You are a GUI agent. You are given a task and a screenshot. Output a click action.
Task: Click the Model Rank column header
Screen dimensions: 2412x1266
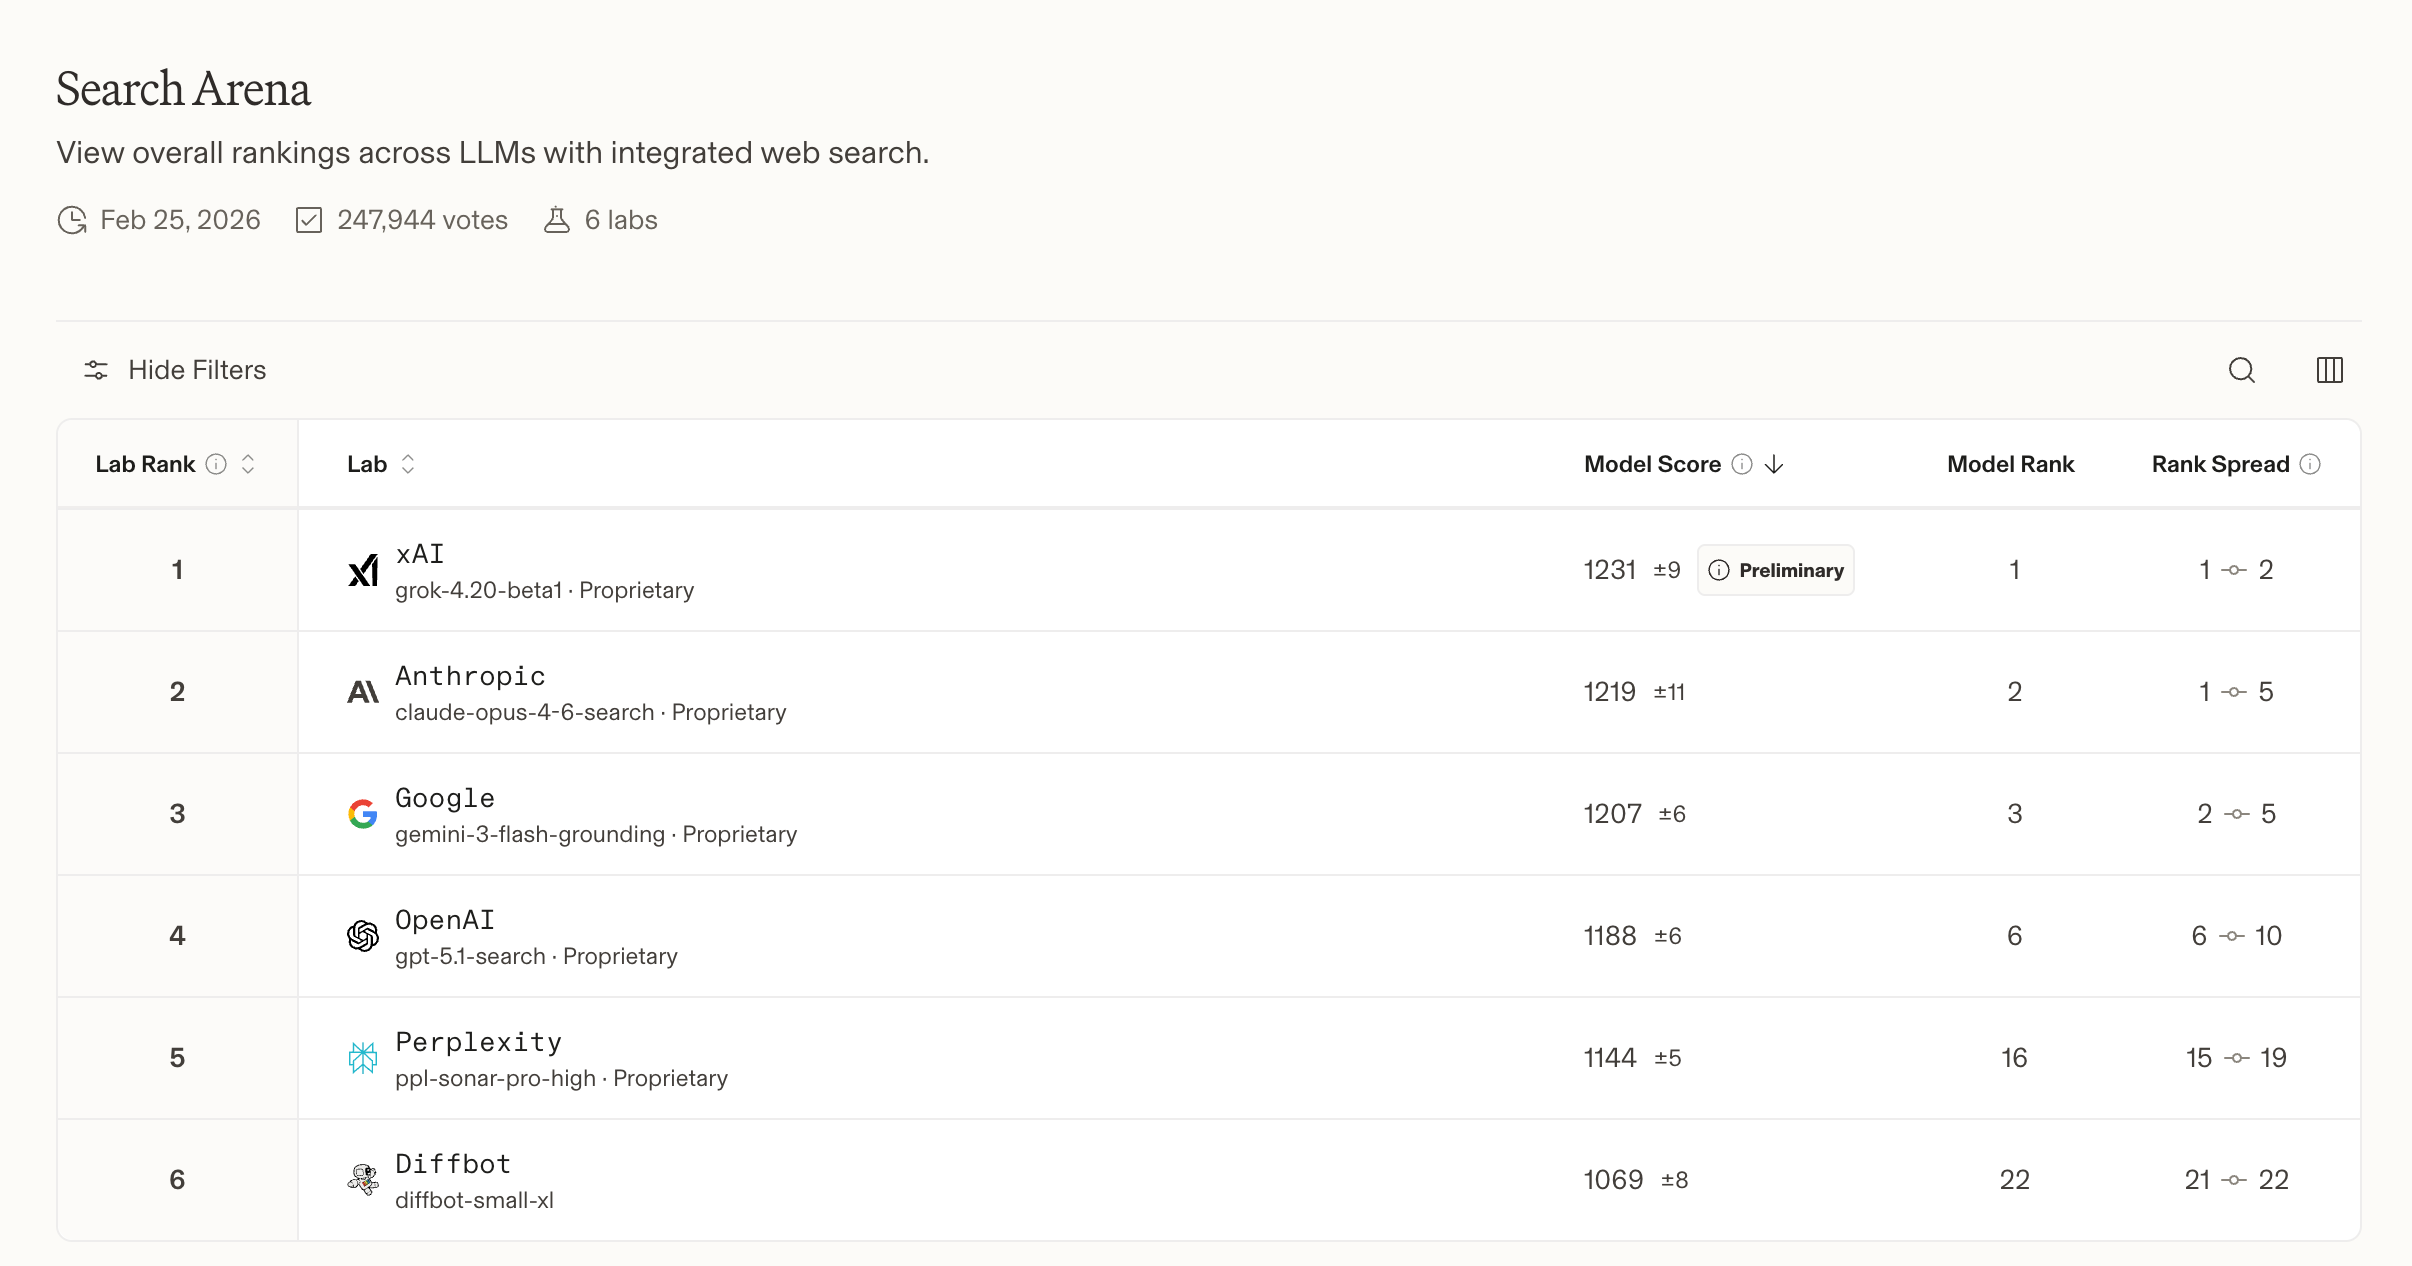(x=2010, y=464)
